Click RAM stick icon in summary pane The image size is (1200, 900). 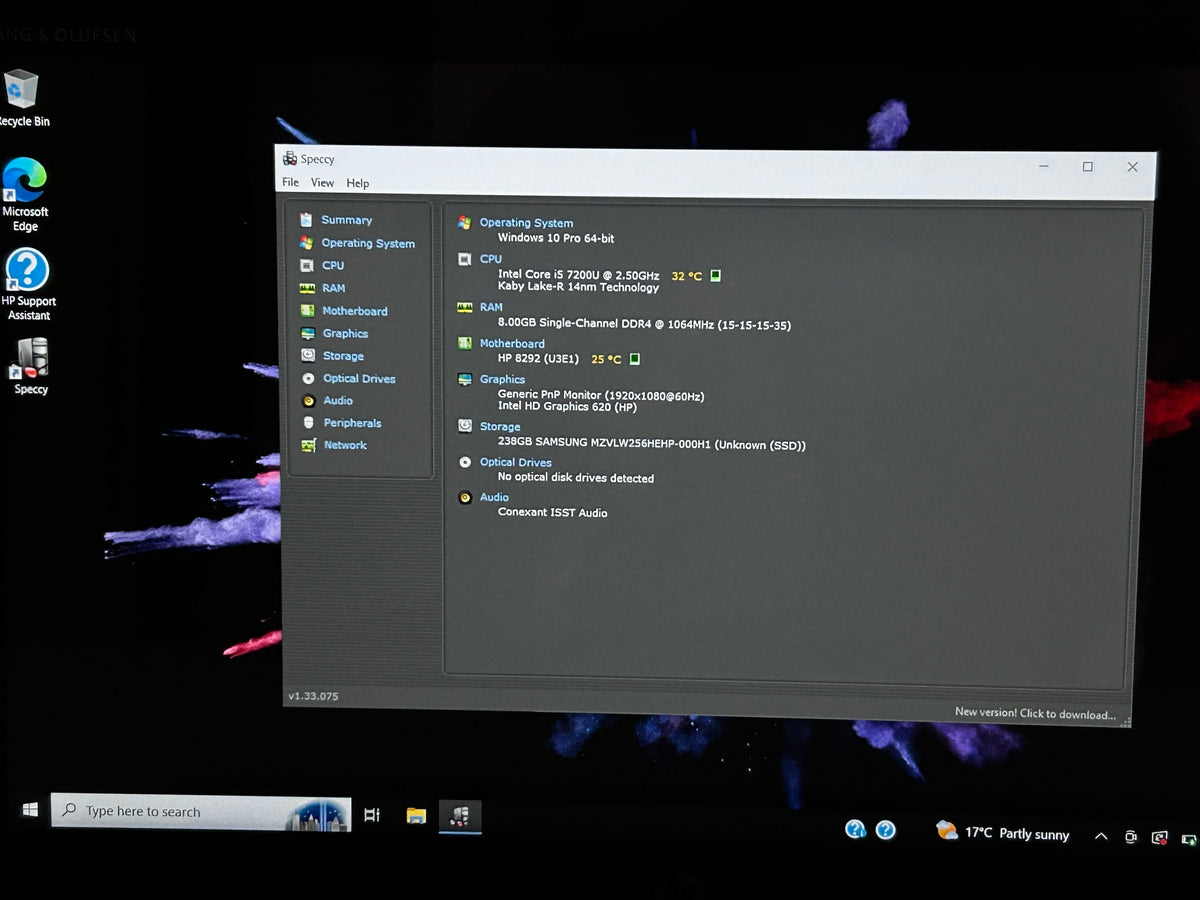464,308
